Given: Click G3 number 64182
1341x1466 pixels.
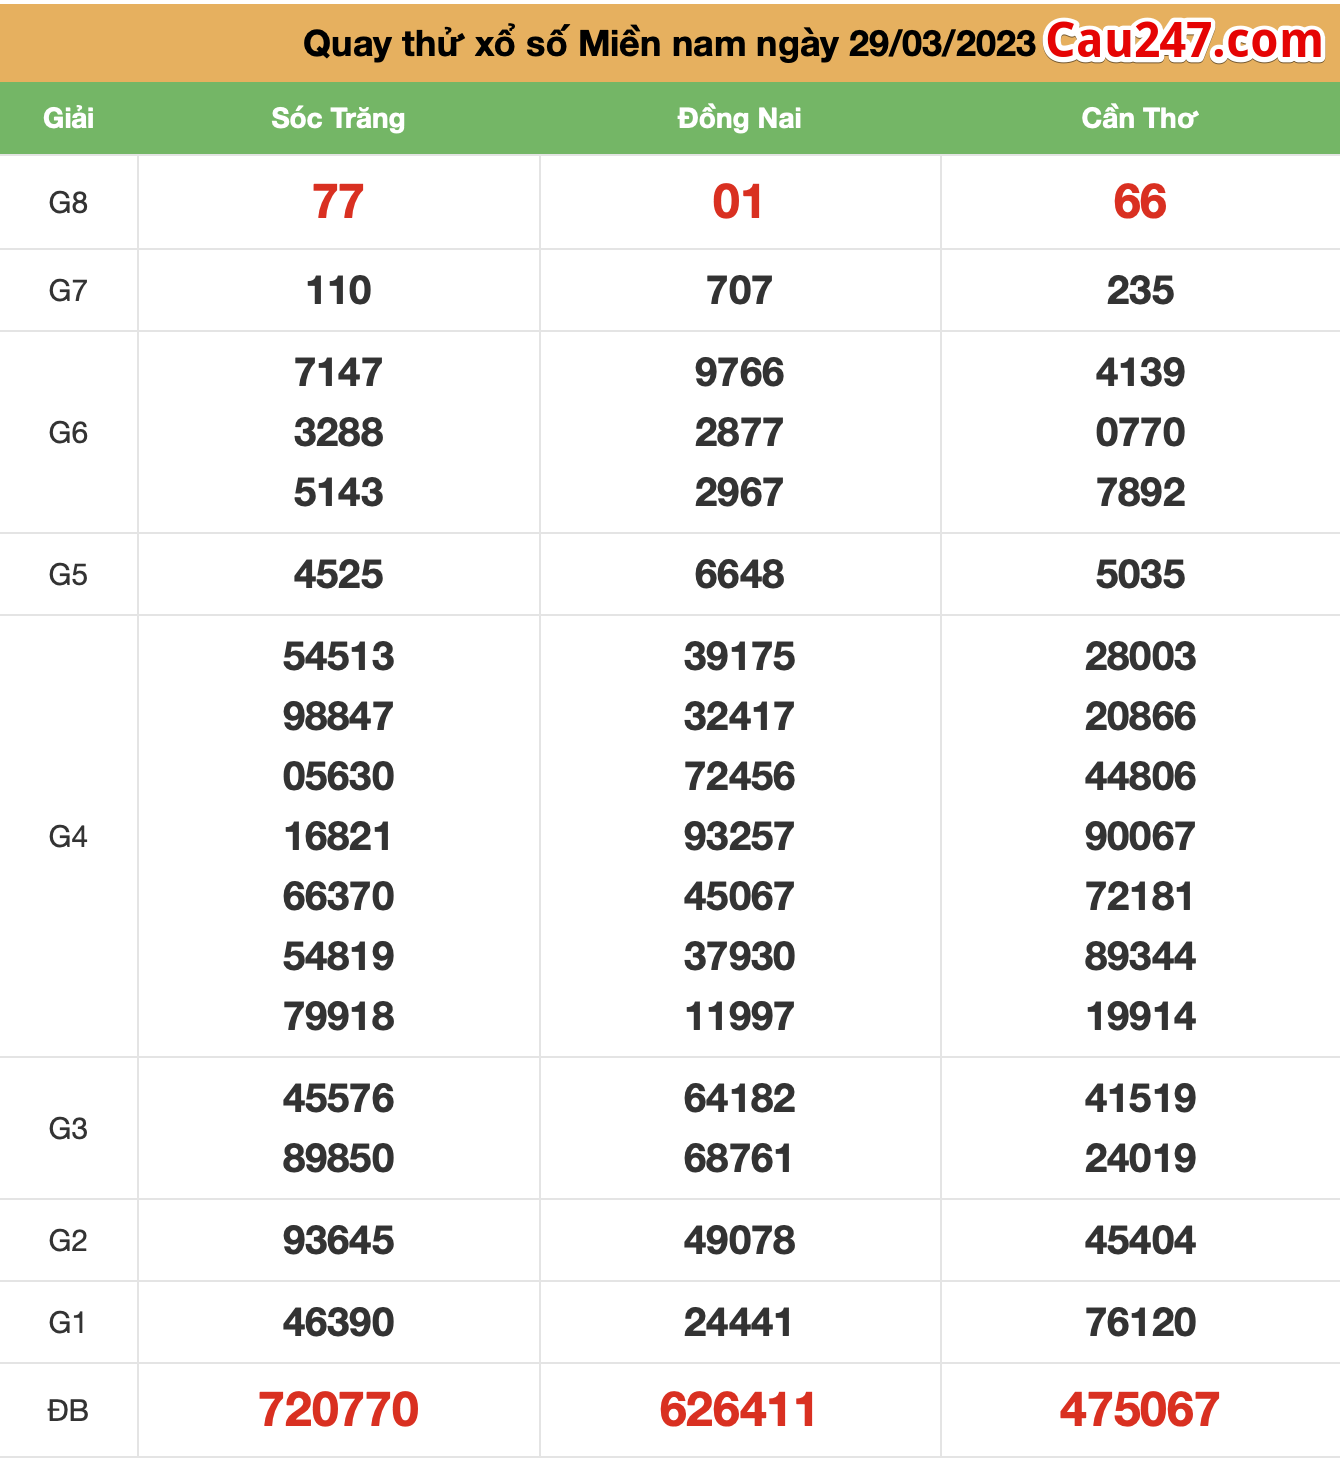Looking at the screenshot, I should tap(739, 1099).
